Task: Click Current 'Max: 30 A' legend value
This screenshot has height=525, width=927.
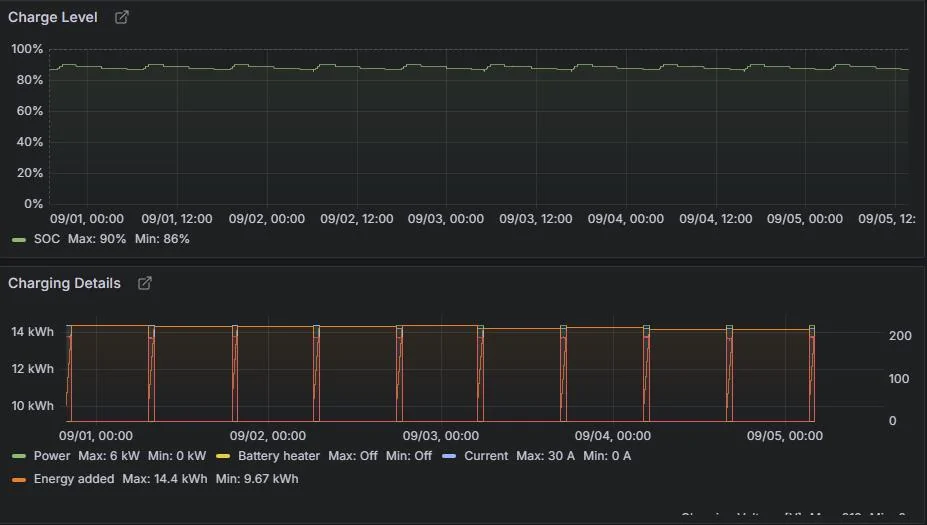Action: tap(545, 456)
